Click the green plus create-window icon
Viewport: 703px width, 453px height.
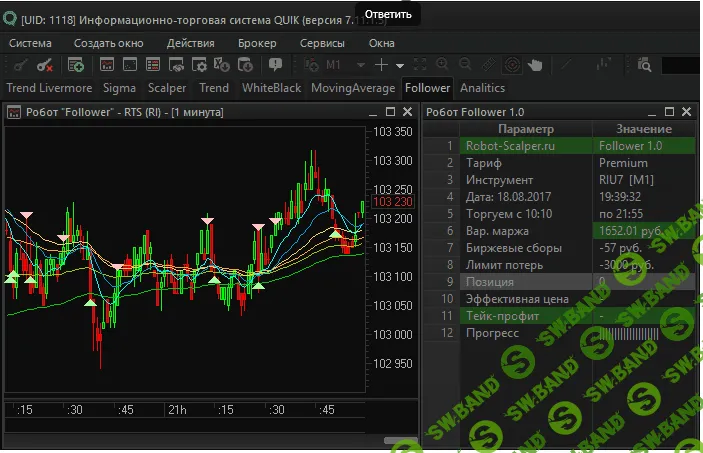click(76, 65)
